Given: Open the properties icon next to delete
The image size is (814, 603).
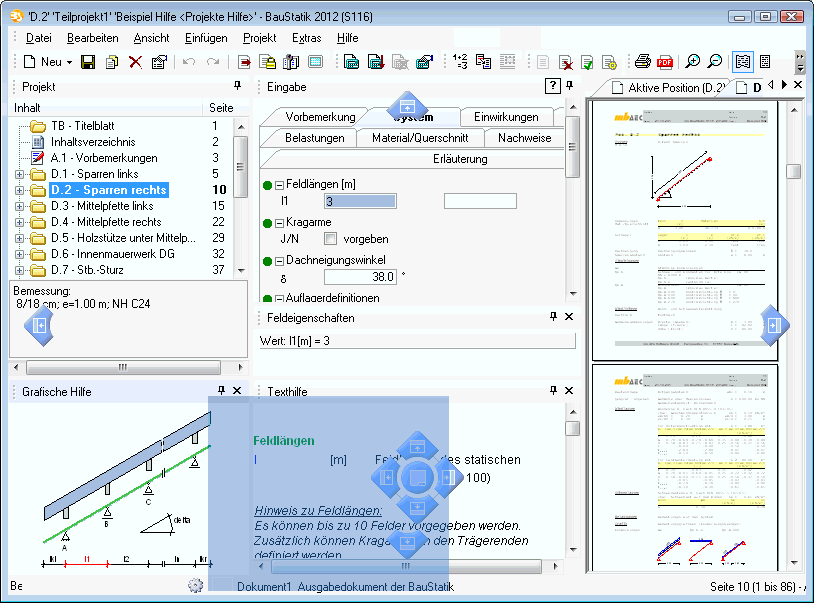Looking at the screenshot, I should point(159,62).
